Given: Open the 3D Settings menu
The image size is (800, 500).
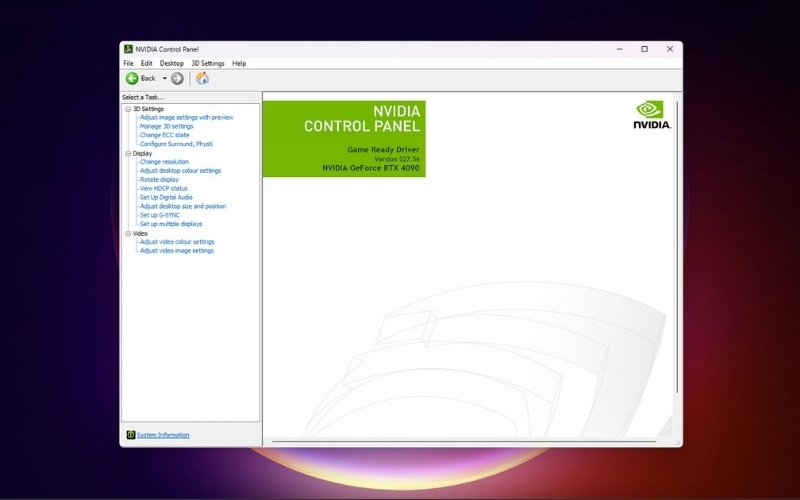Looking at the screenshot, I should pyautogui.click(x=208, y=63).
